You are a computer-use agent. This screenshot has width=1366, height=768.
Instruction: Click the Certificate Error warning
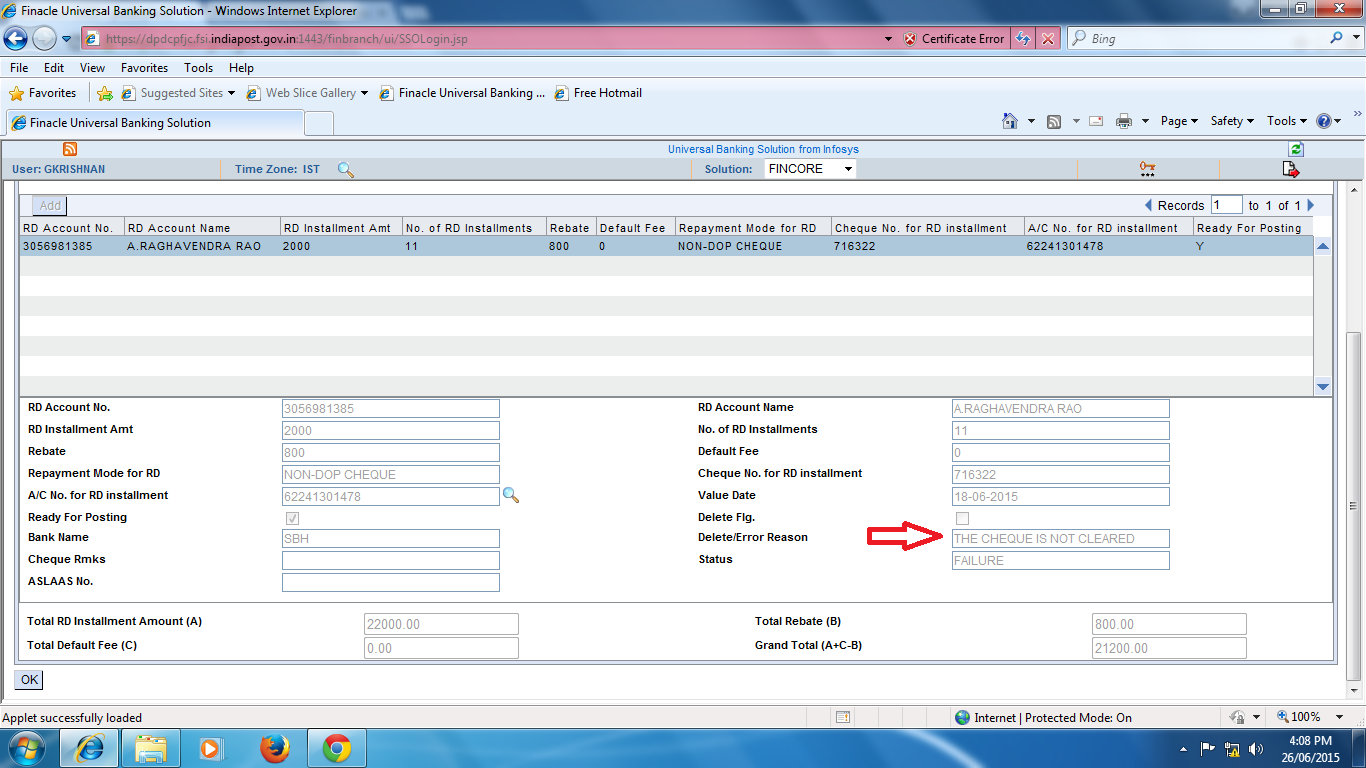[x=953, y=38]
